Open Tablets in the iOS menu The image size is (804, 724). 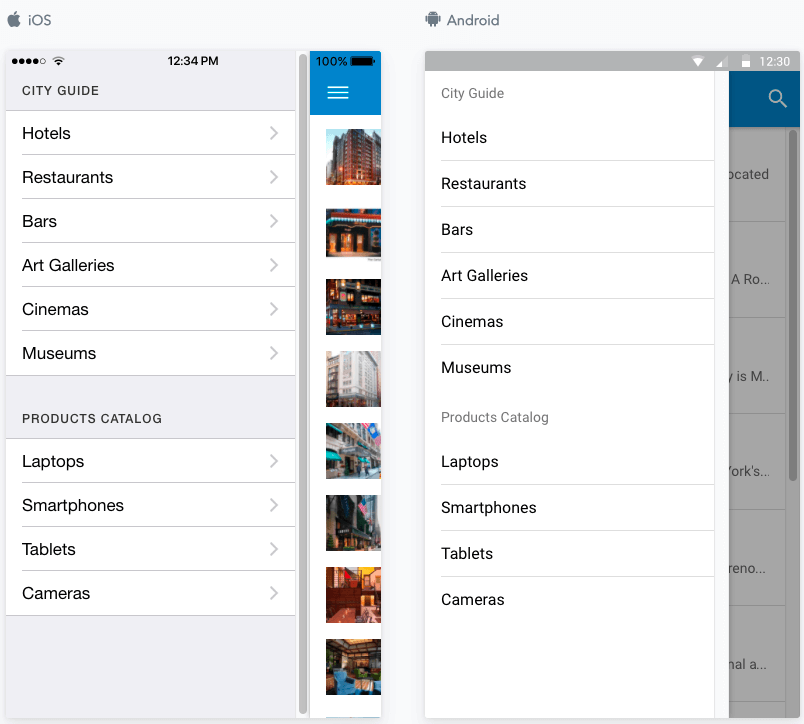coord(150,549)
